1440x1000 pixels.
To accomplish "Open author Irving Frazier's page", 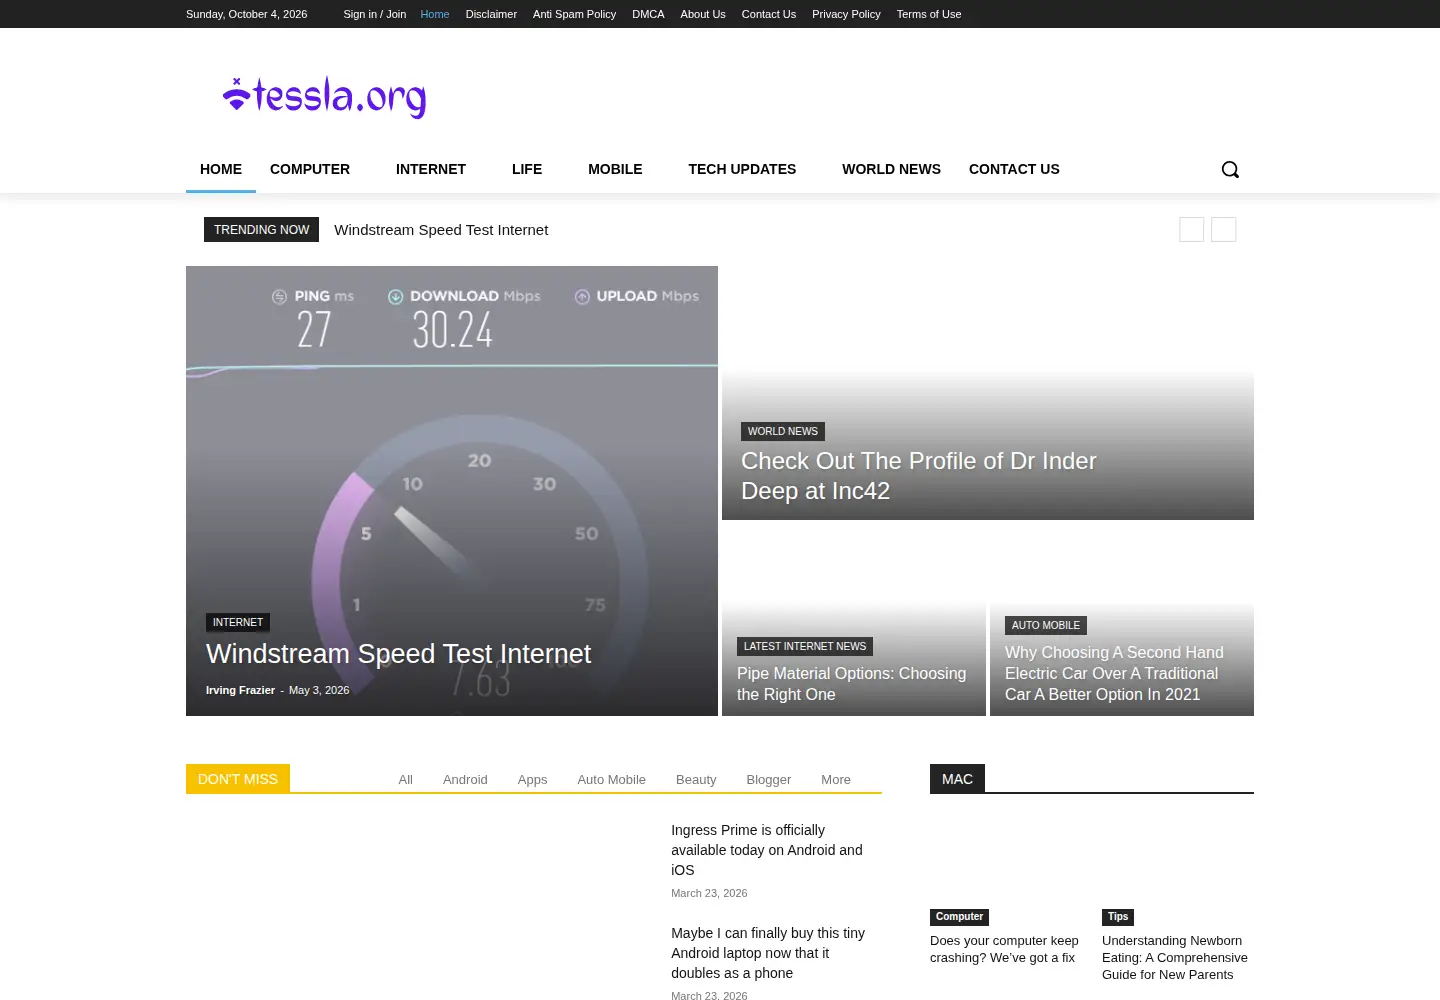I will (x=240, y=690).
